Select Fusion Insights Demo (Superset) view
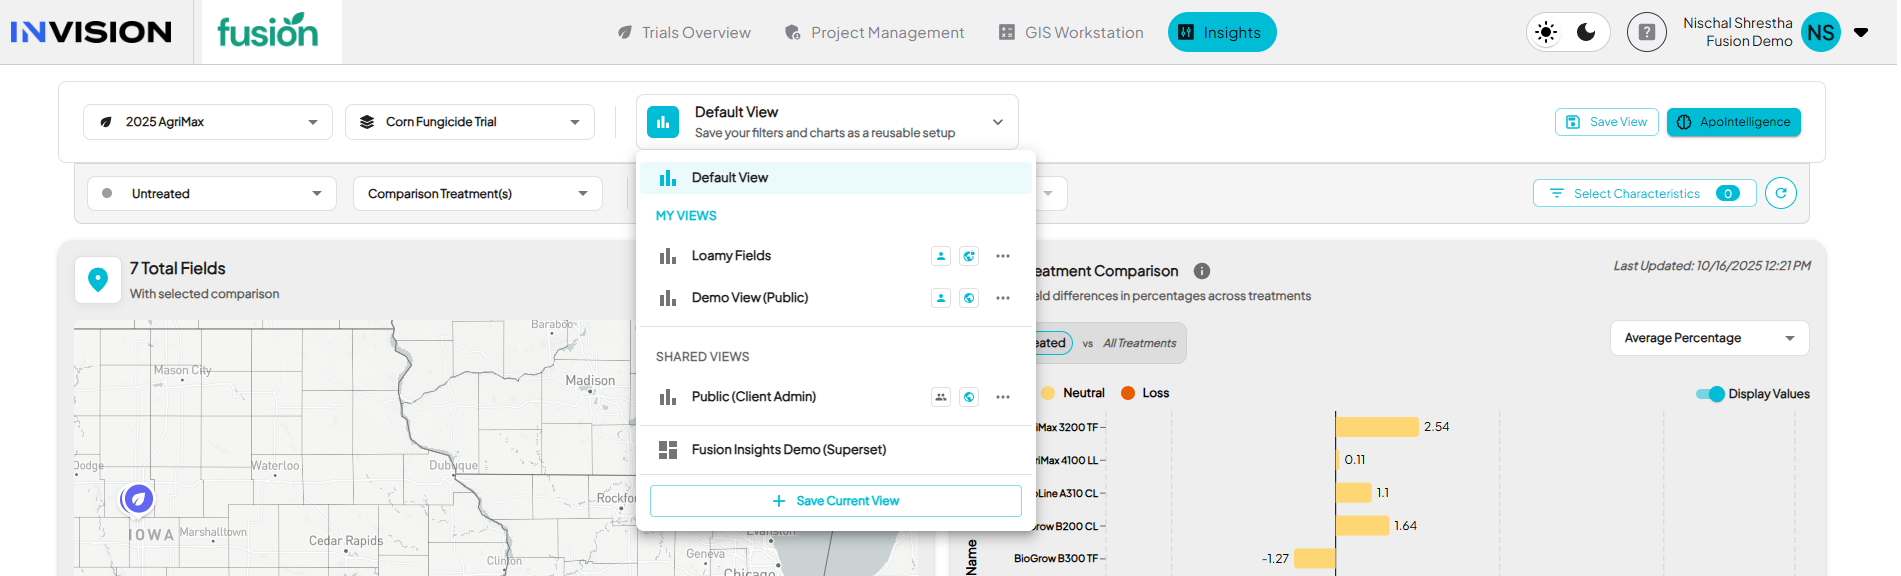 (x=788, y=450)
